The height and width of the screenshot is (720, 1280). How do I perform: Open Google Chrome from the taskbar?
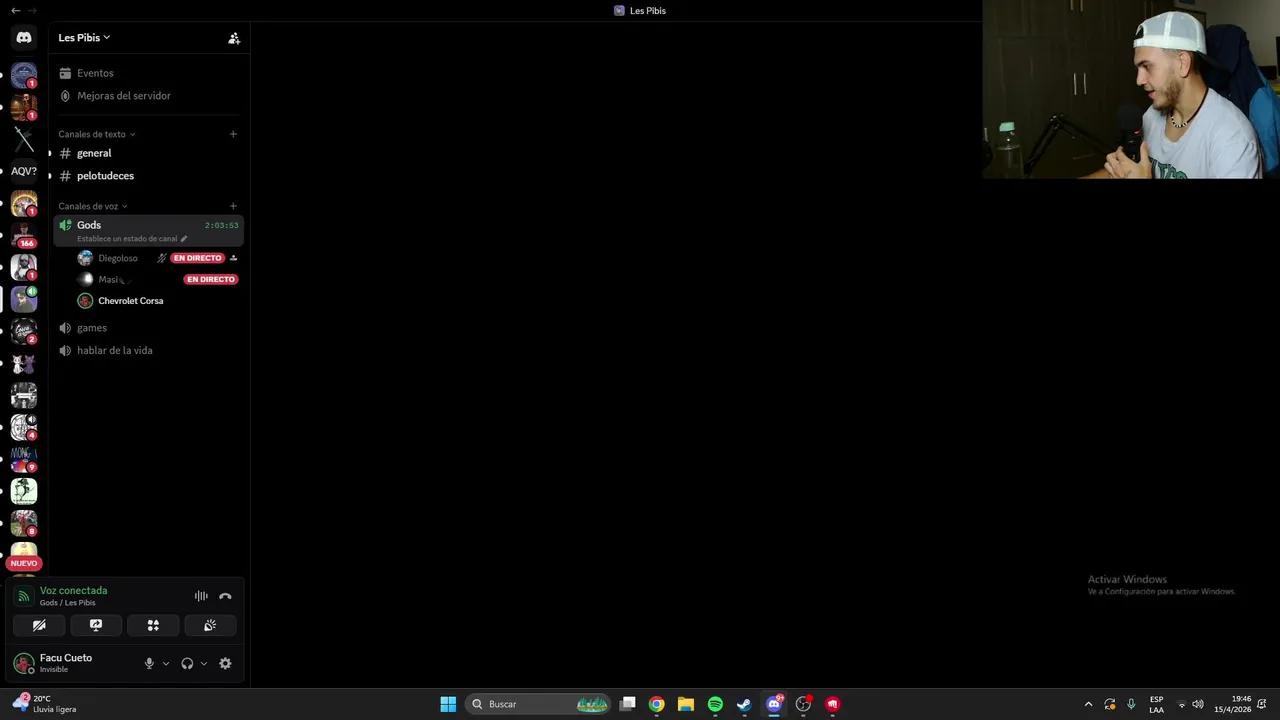[656, 704]
